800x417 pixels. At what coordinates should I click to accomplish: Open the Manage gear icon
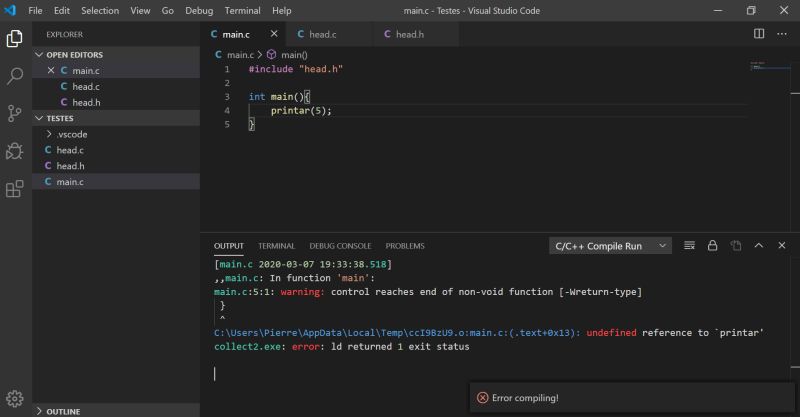(x=14, y=399)
